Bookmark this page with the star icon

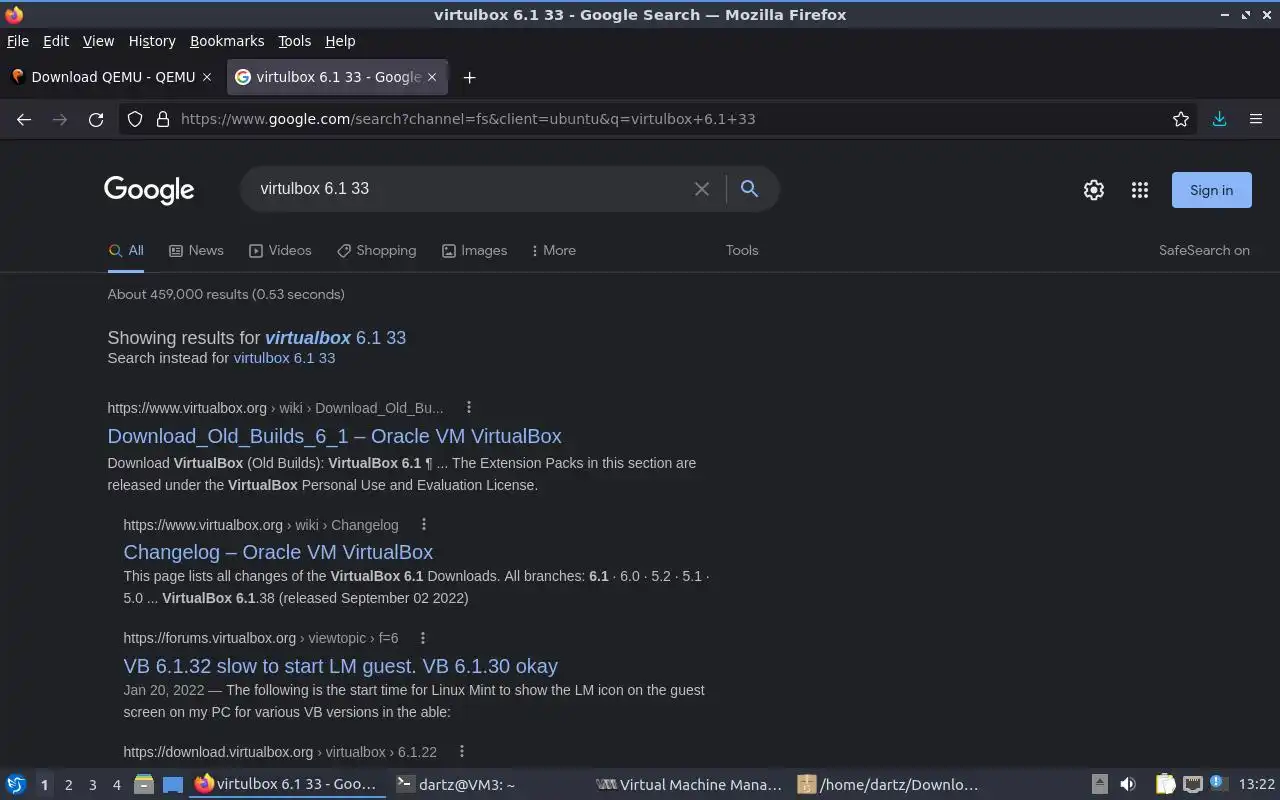[x=1181, y=119]
